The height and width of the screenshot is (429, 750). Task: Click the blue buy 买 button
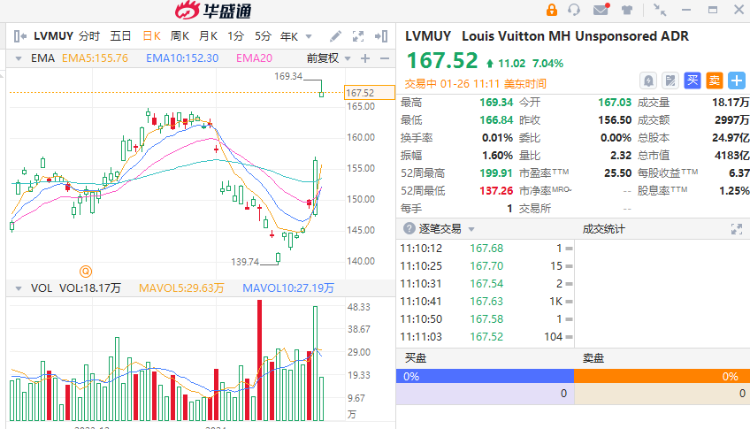pos(692,80)
